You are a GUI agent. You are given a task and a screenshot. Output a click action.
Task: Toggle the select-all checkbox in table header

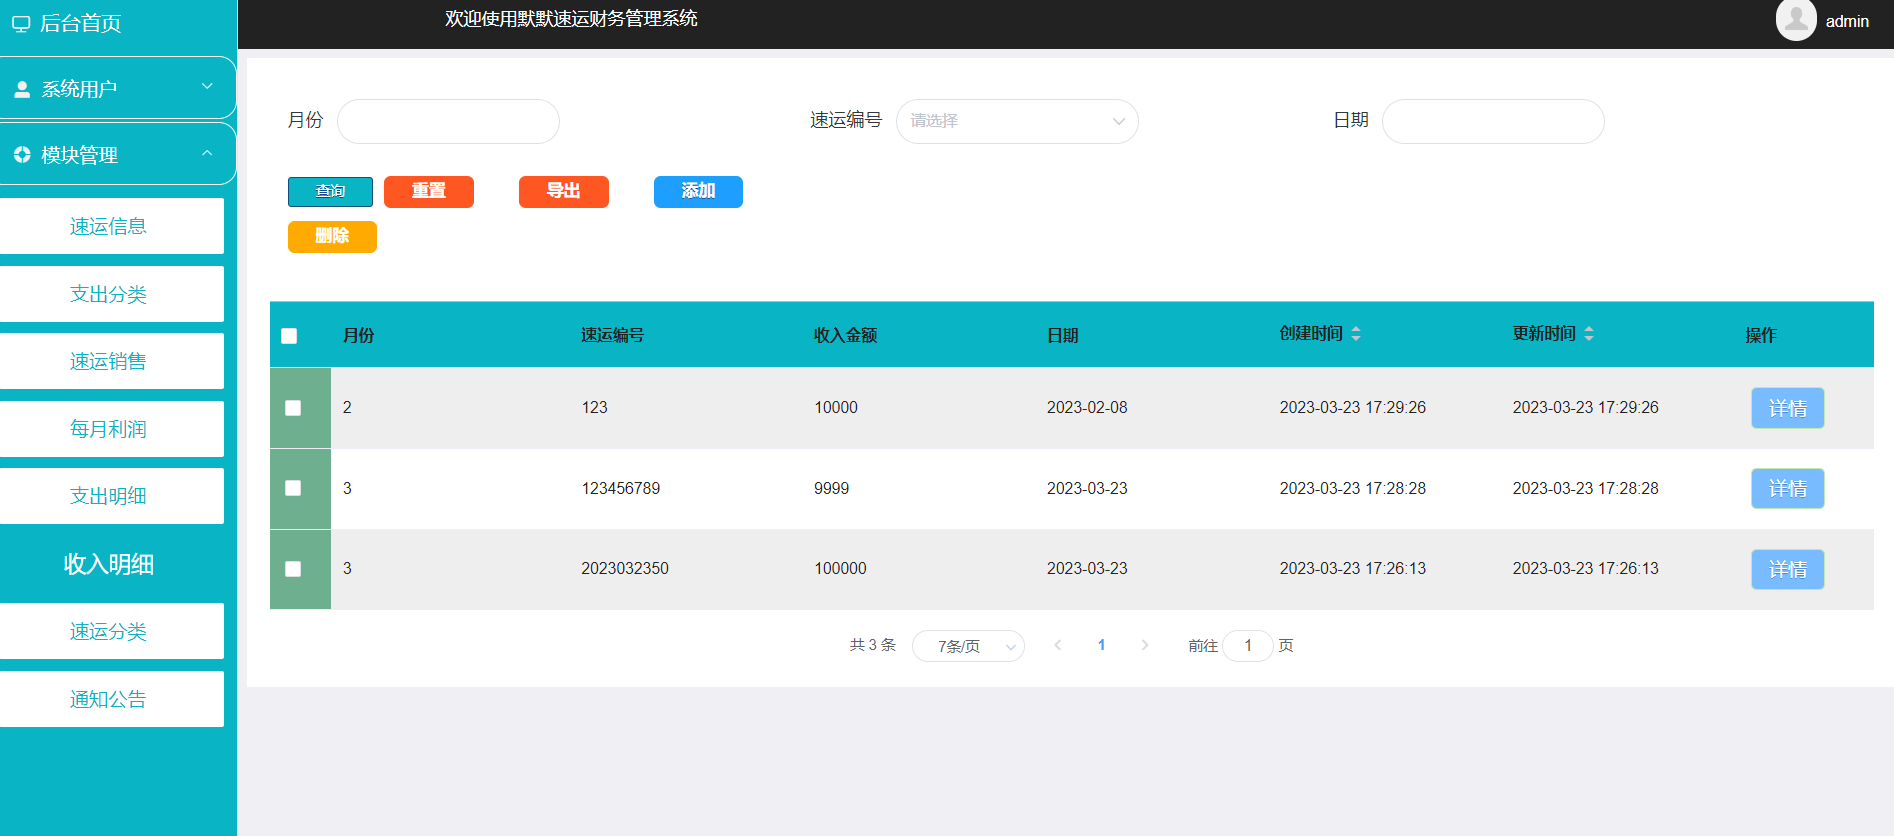coord(289,336)
